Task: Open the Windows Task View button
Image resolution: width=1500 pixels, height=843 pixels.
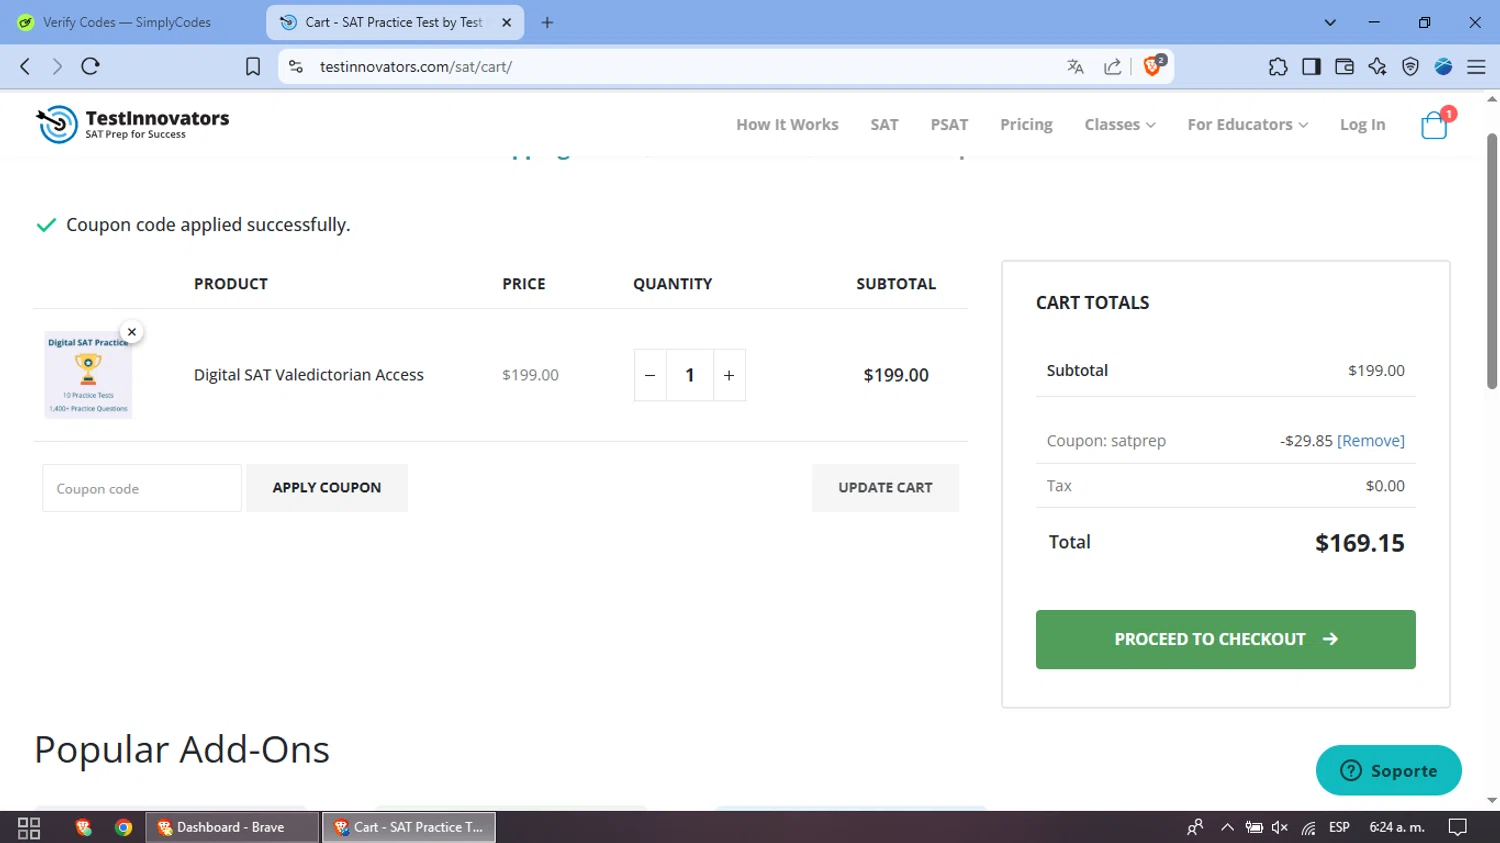Action: (29, 827)
